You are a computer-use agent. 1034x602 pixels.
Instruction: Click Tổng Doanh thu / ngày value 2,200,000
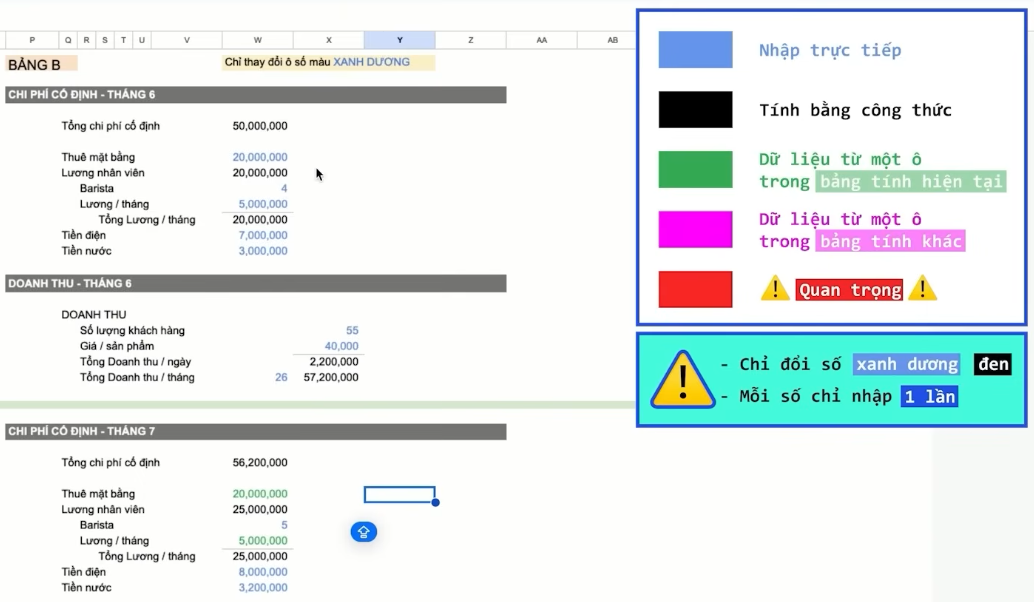[x=334, y=362]
